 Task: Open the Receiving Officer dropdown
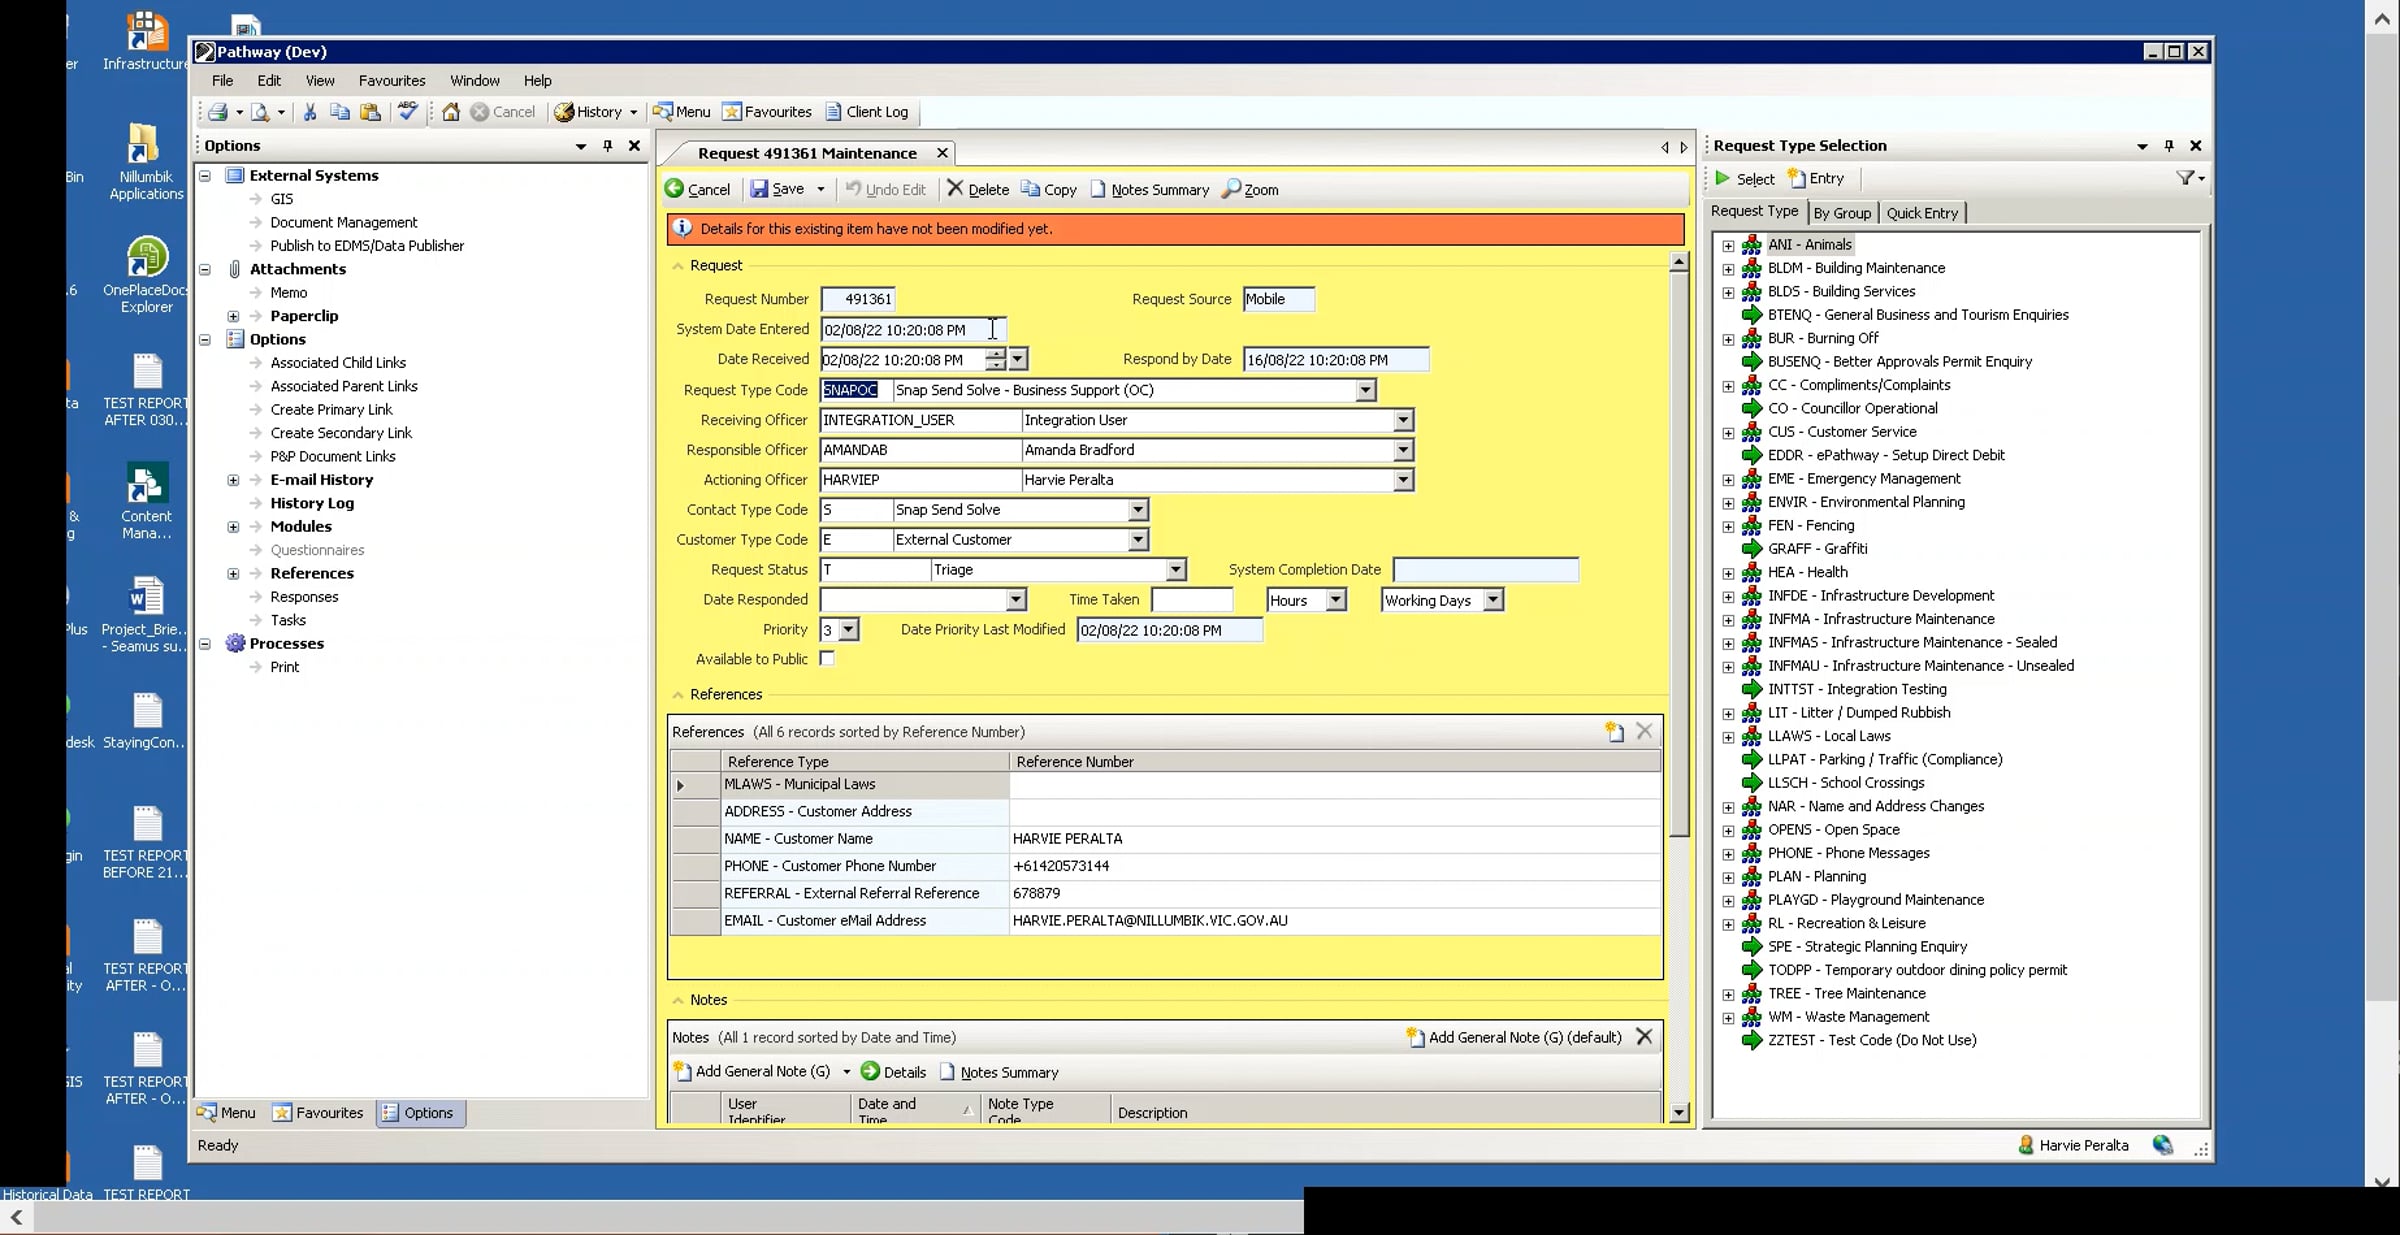[1404, 421]
